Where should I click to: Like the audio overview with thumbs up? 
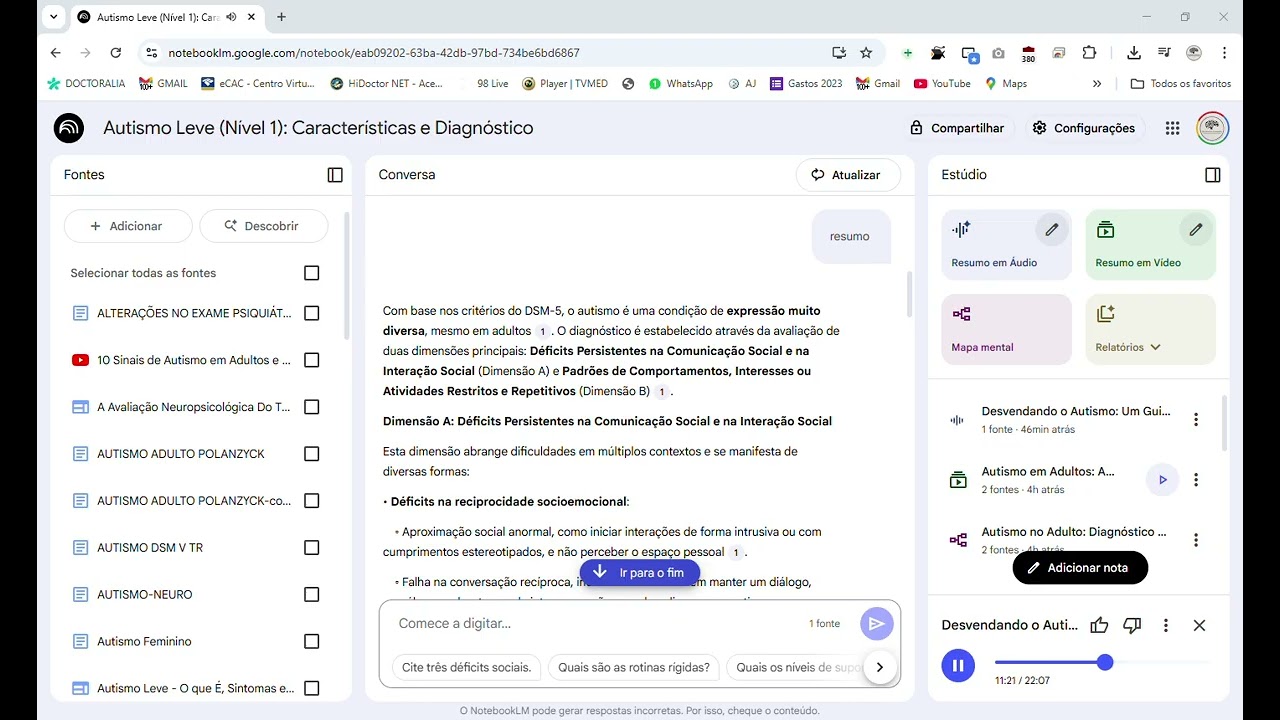[x=1099, y=626]
